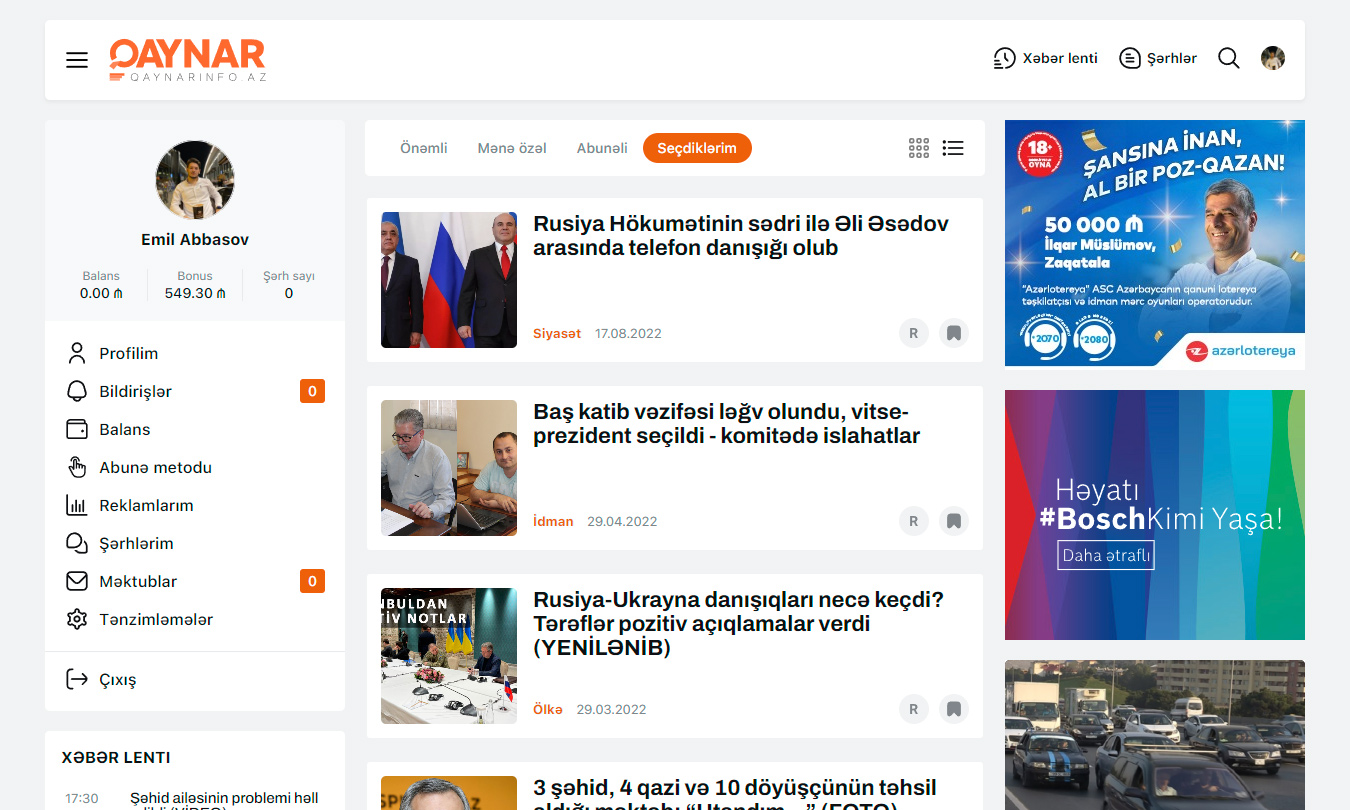Viewport: 1350px width, 810px height.
Task: Switch to list view layout
Action: (953, 148)
